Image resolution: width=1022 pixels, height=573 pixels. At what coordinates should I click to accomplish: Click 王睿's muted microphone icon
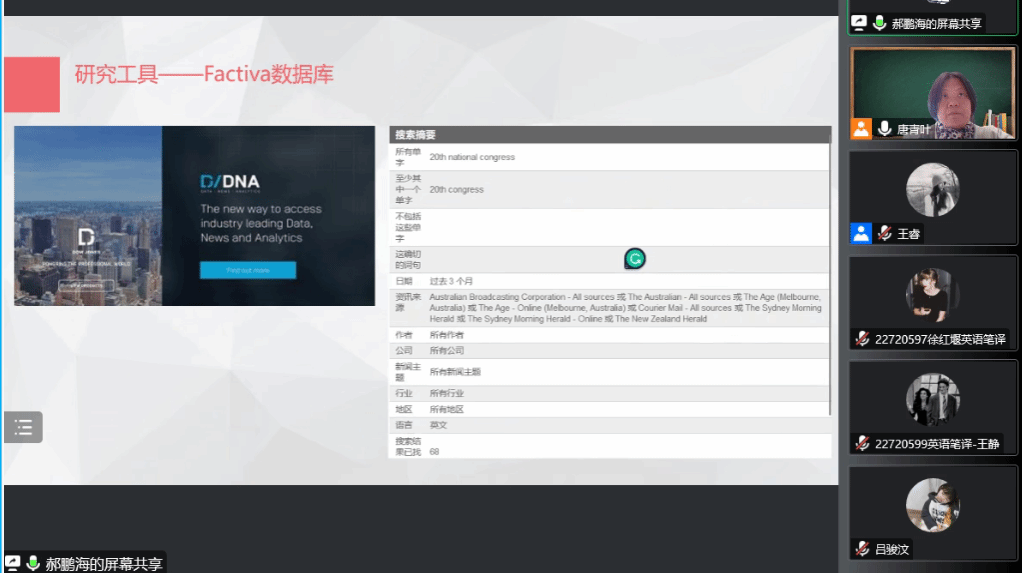pyautogui.click(x=884, y=233)
